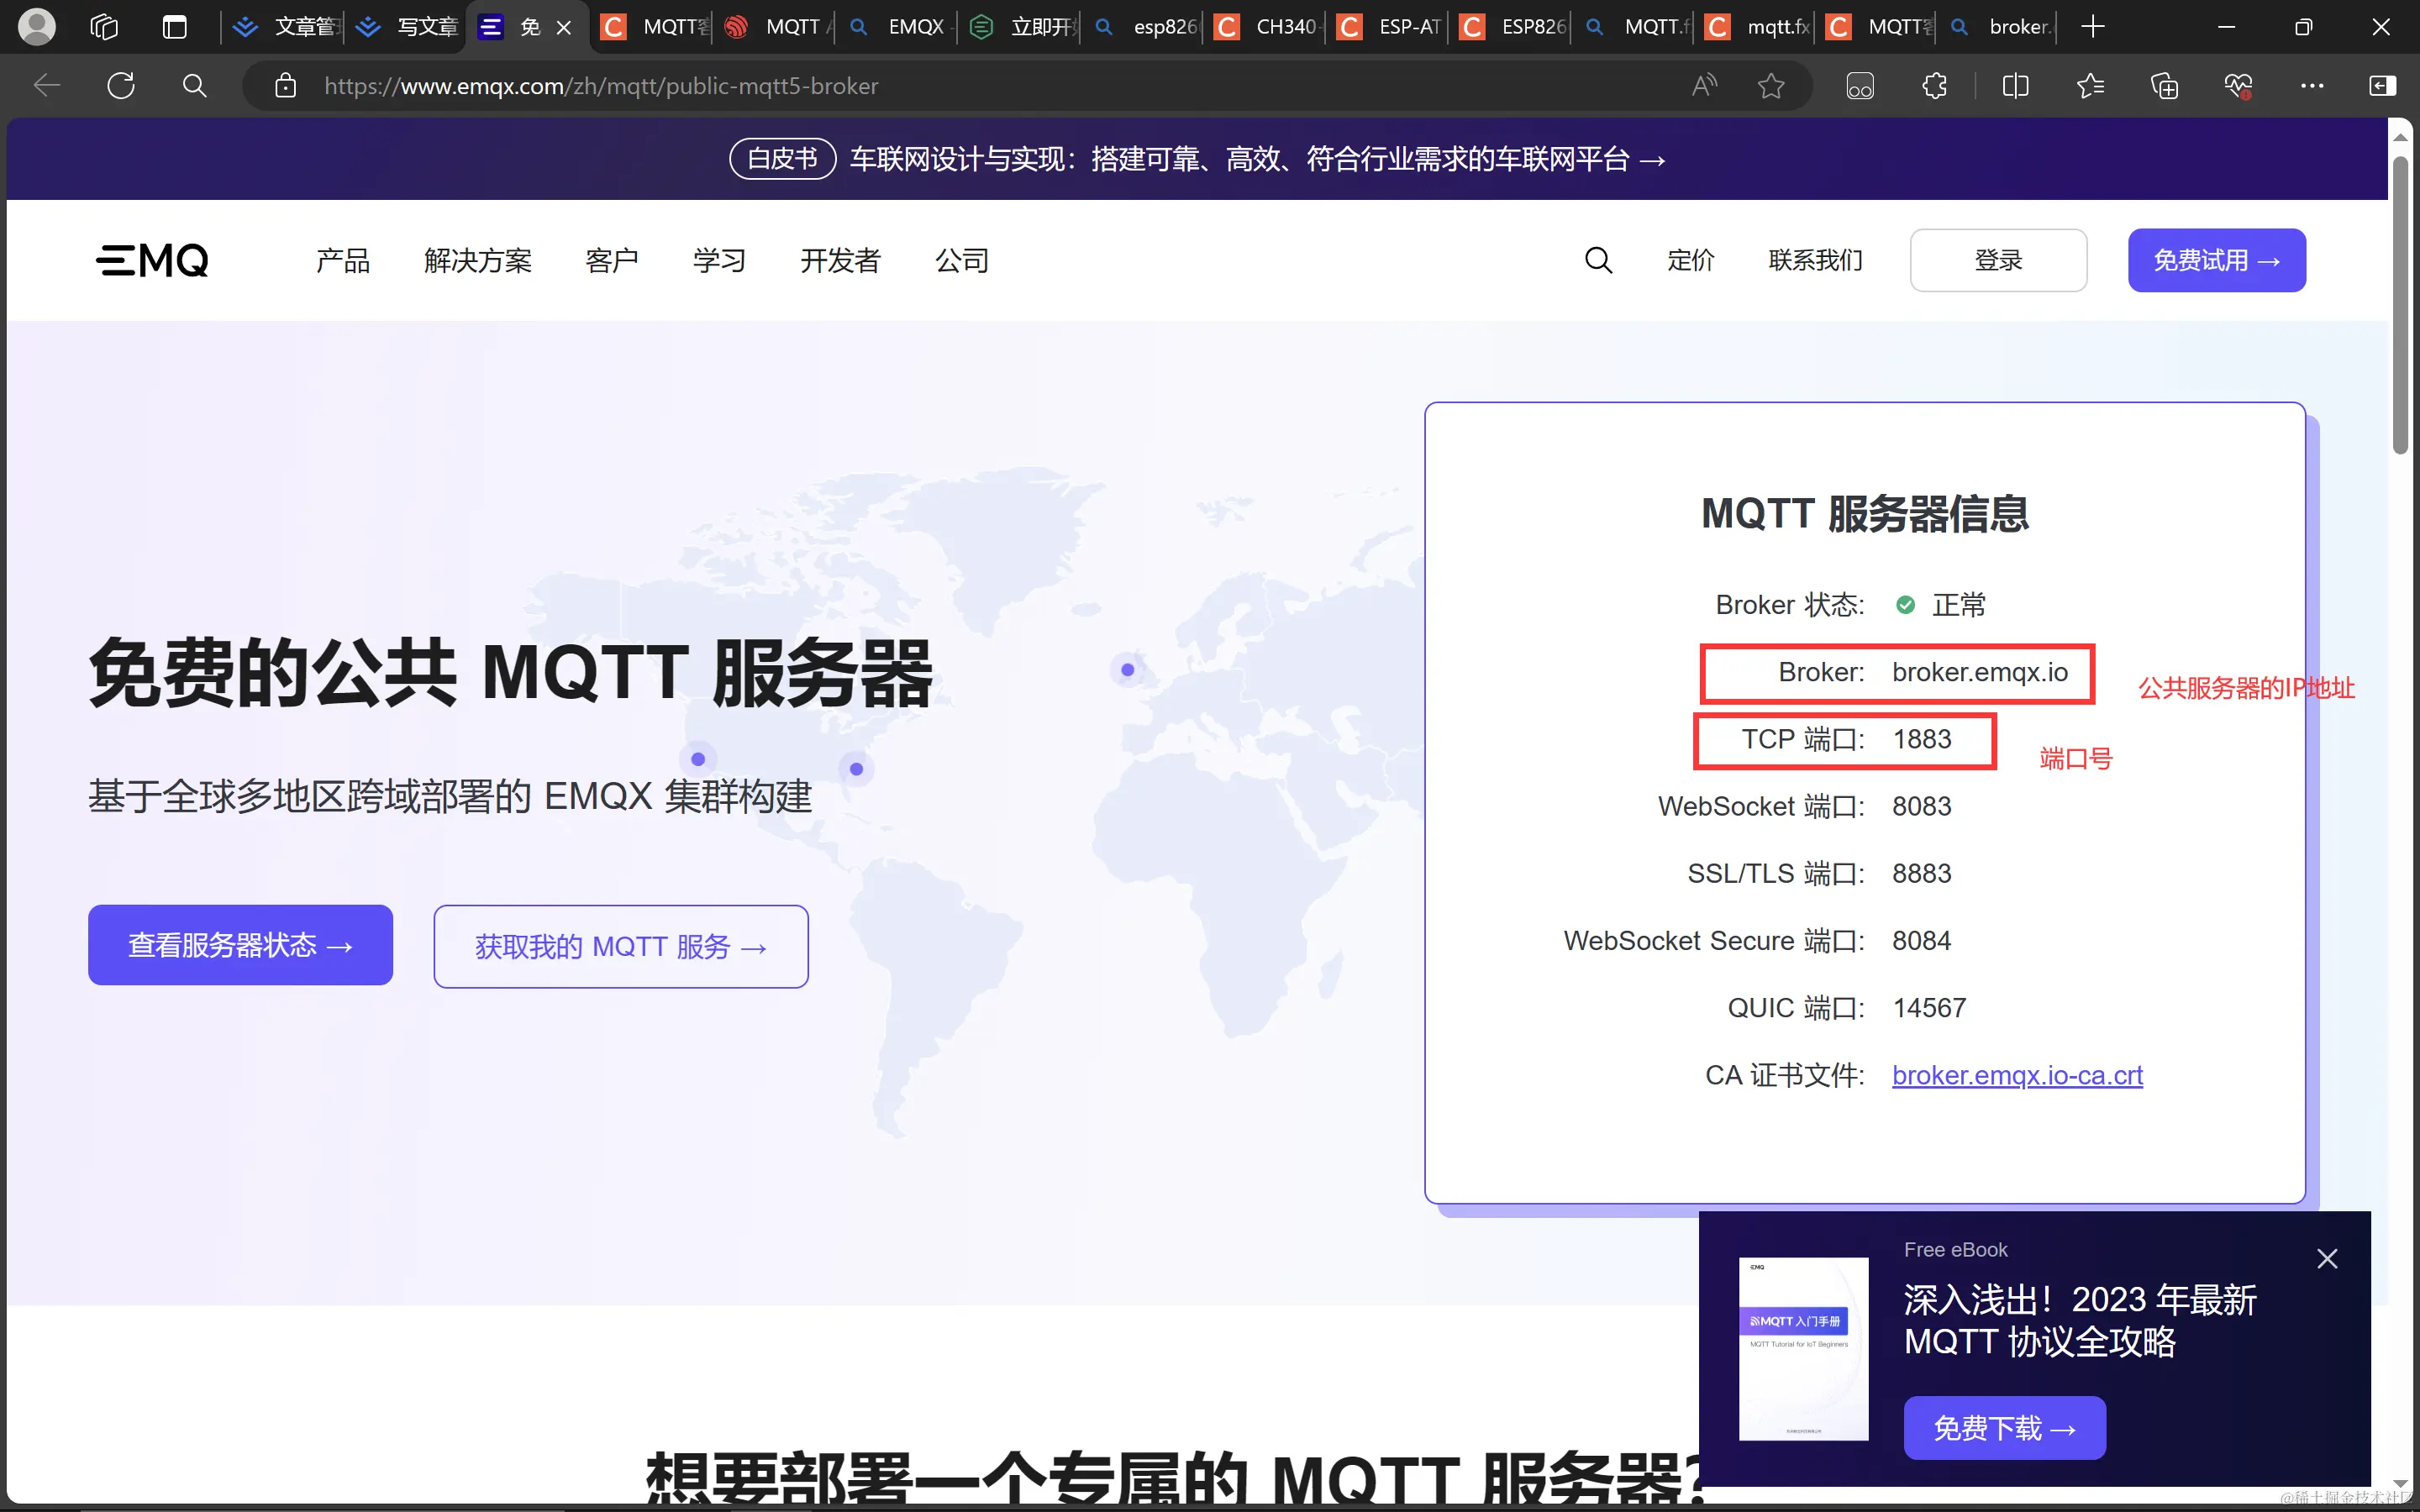Close the active EMQX tab
The image size is (2420, 1512).
coord(564,28)
